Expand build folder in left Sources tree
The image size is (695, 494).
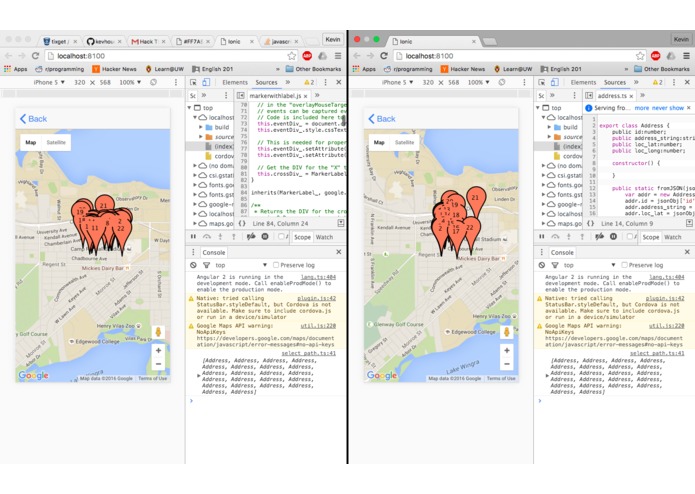click(201, 127)
